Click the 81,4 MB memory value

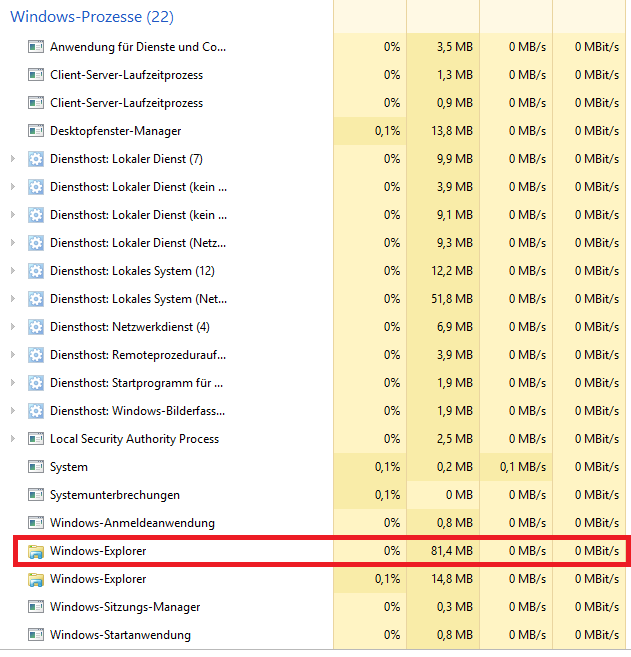pyautogui.click(x=452, y=551)
